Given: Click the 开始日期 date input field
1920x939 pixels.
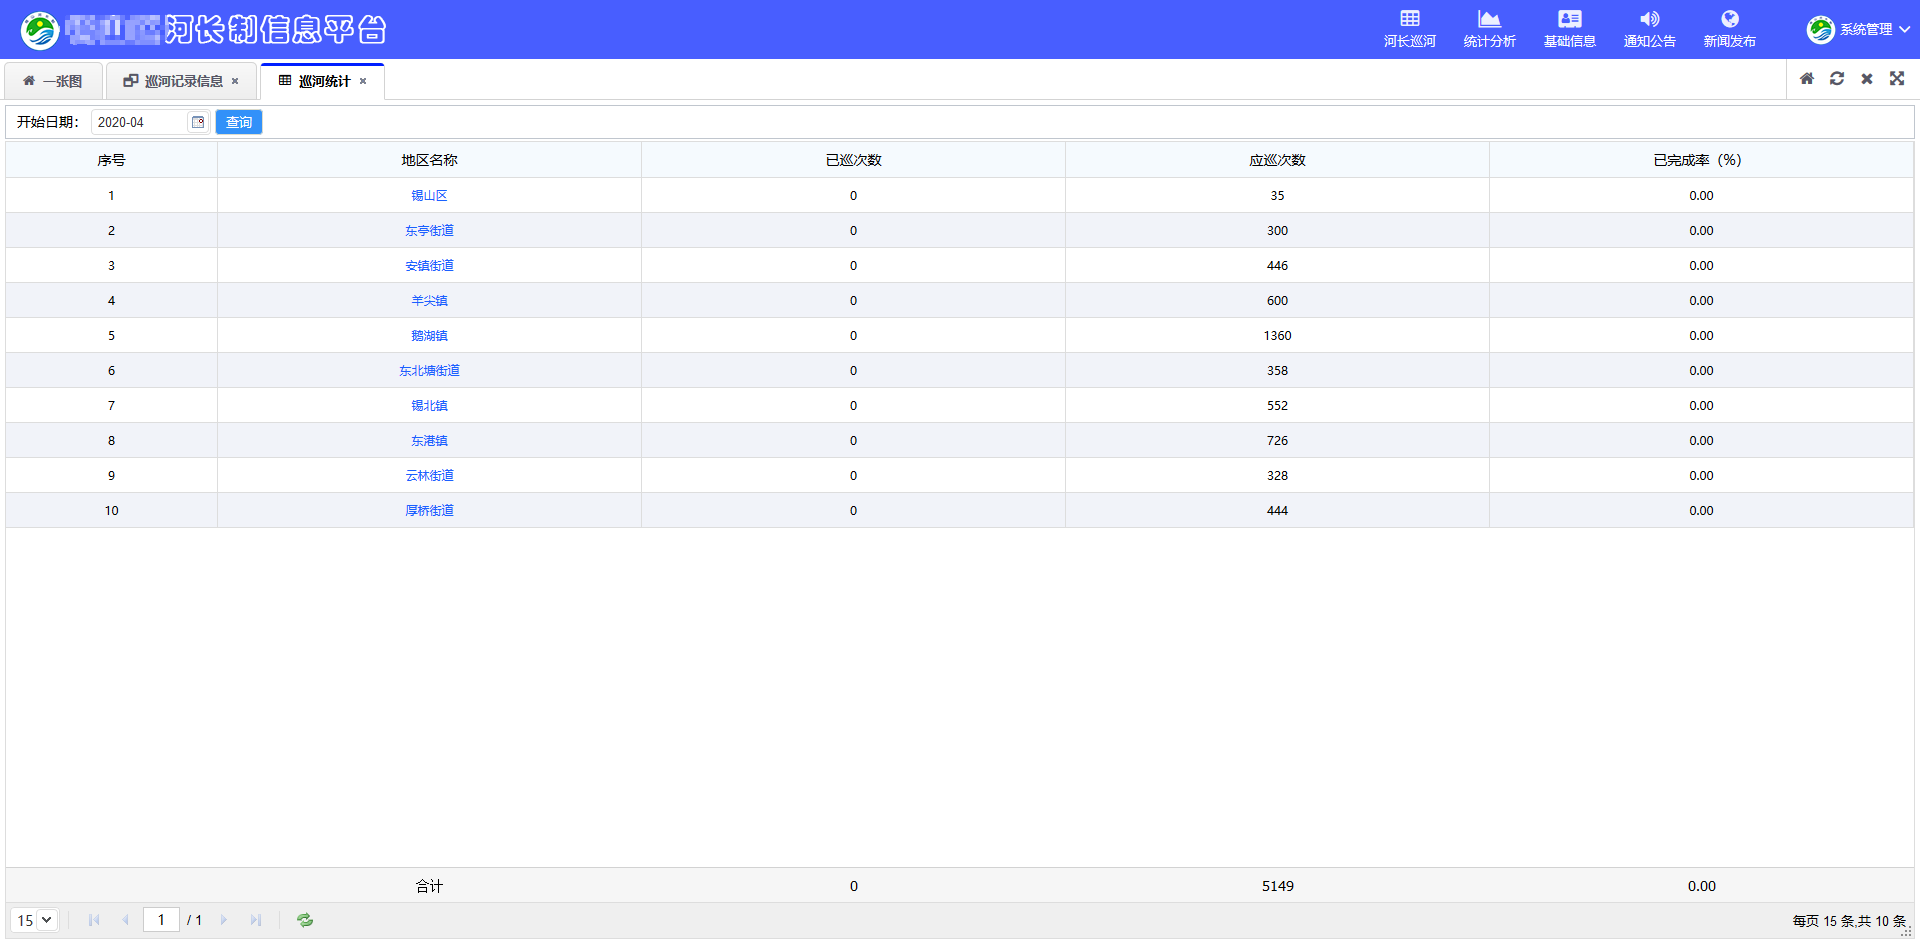Looking at the screenshot, I should click(x=140, y=122).
